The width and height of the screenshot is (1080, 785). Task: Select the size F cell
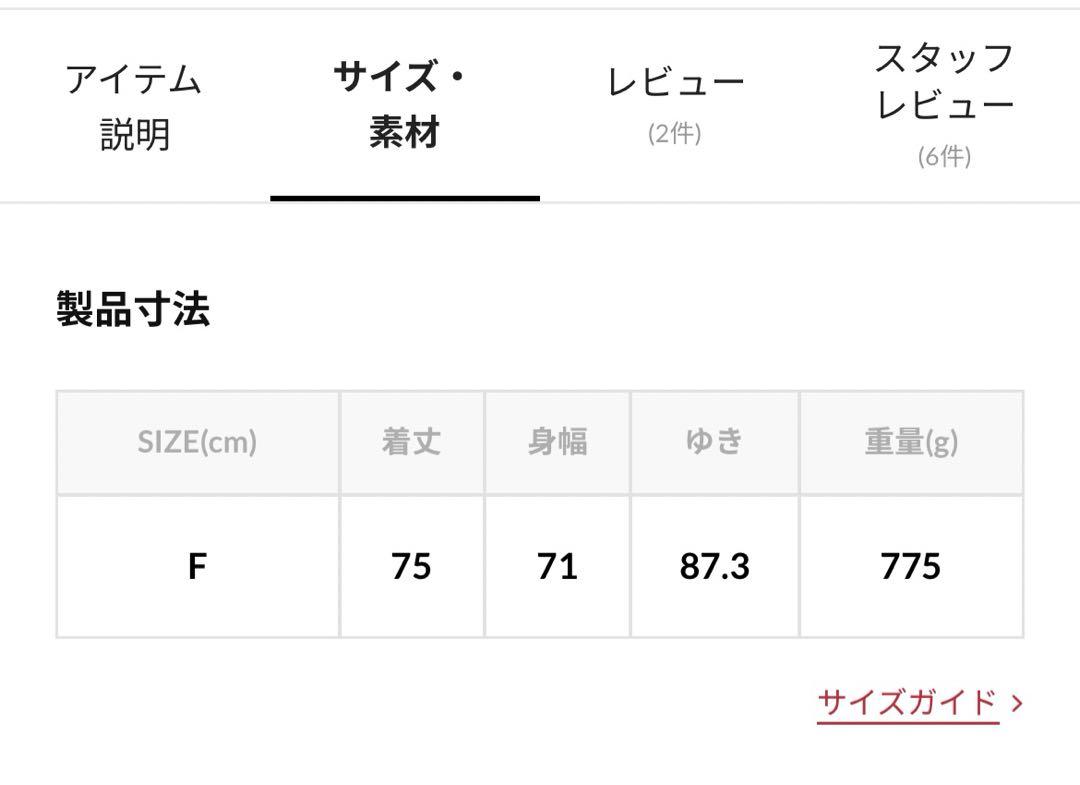click(x=198, y=567)
